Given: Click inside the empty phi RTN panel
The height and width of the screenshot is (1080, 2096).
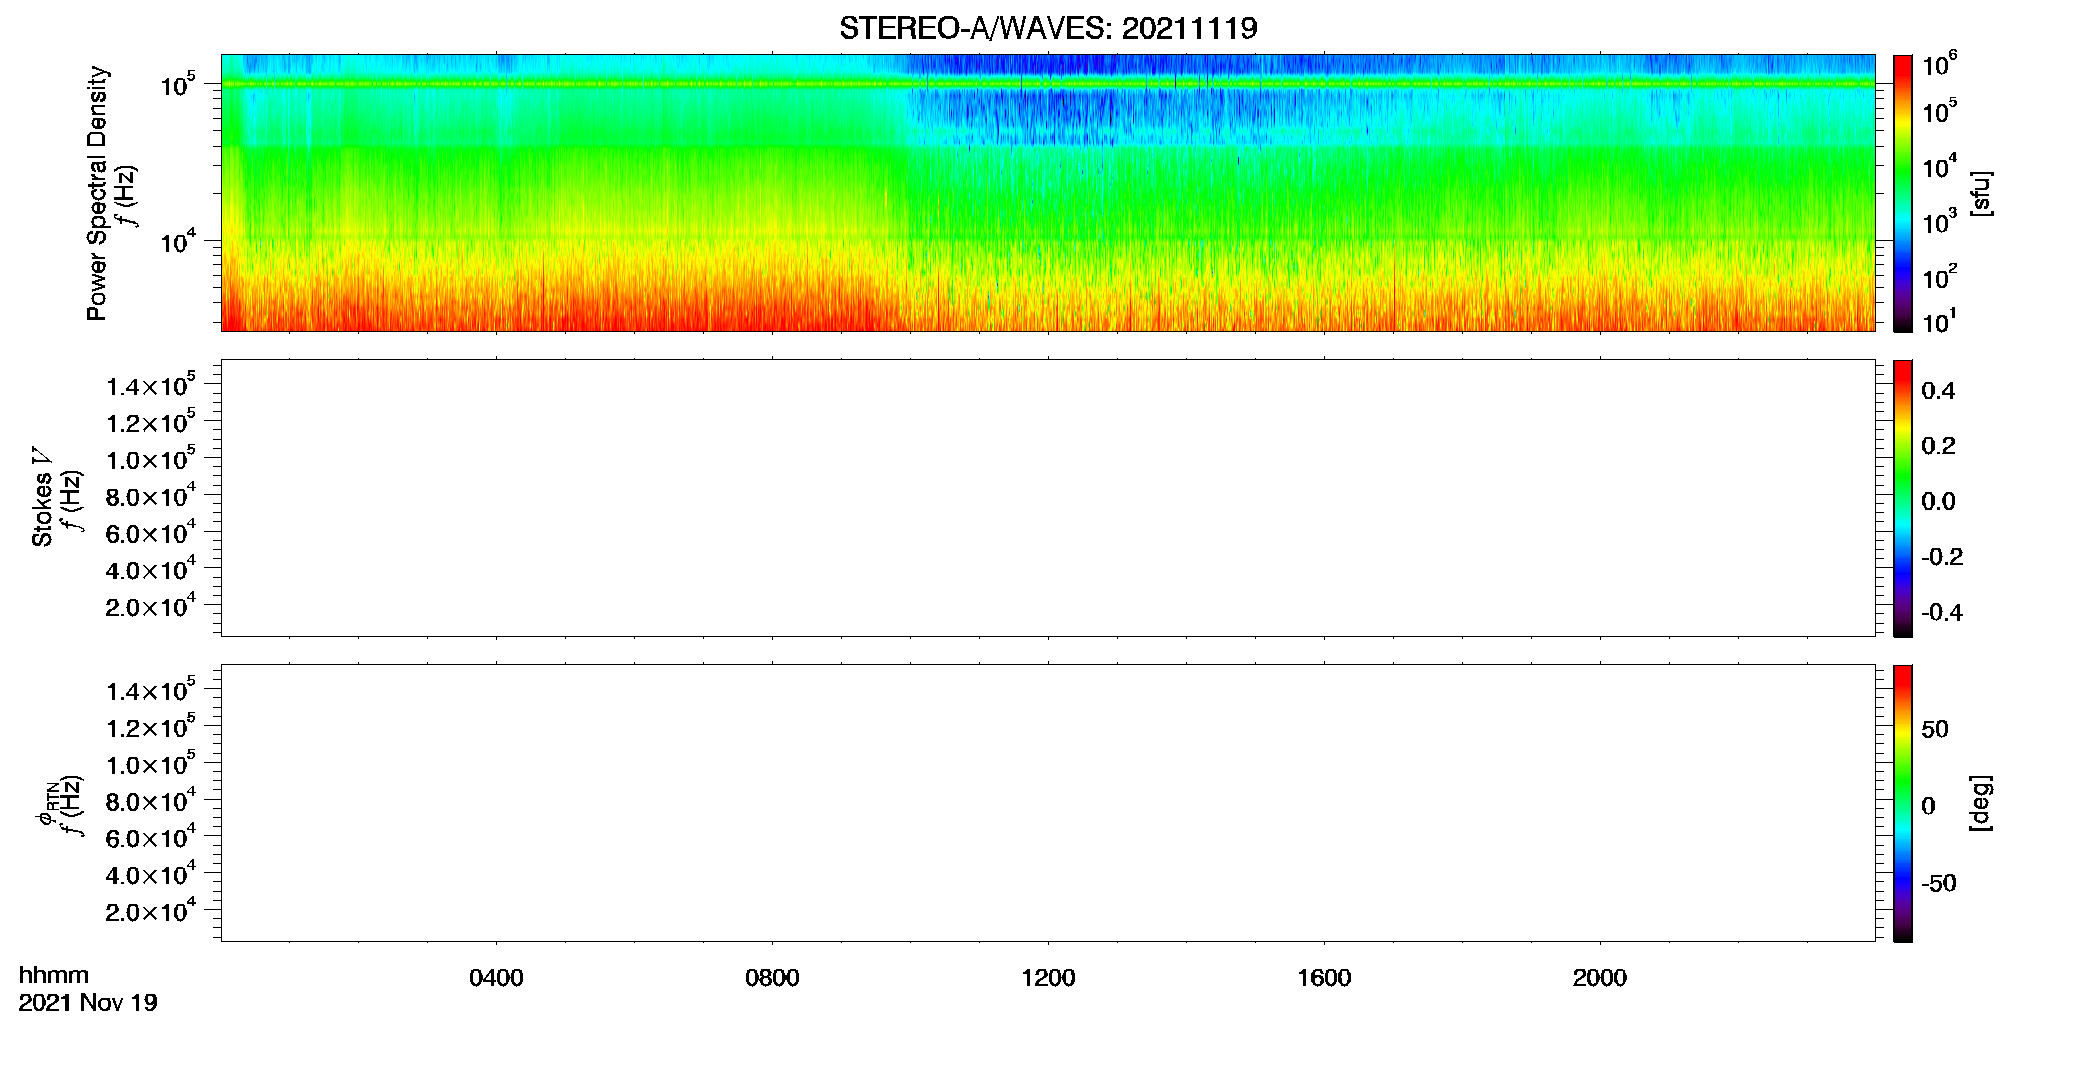Looking at the screenshot, I should tap(1048, 803).
